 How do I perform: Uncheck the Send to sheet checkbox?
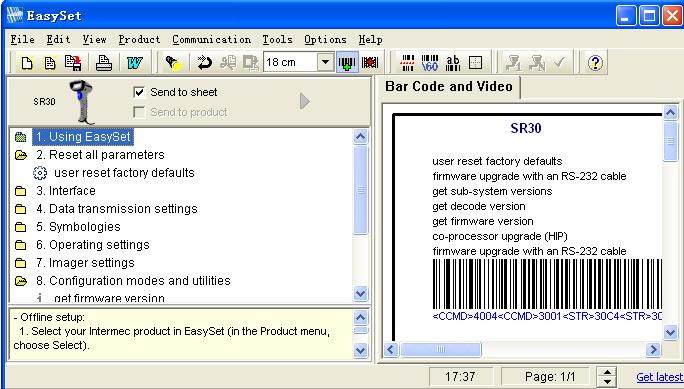tap(139, 92)
